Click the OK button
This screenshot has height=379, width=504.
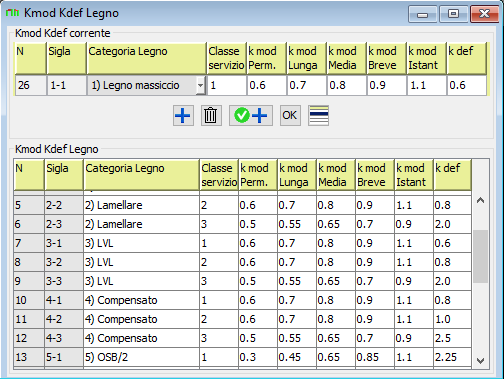pos(290,116)
